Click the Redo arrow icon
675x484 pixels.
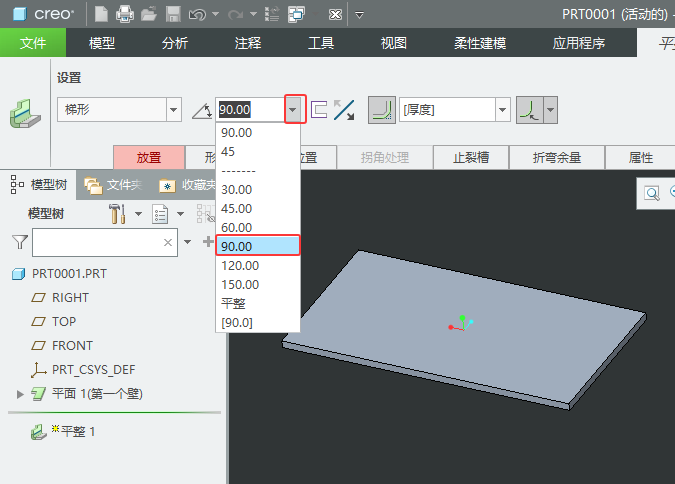coord(235,15)
